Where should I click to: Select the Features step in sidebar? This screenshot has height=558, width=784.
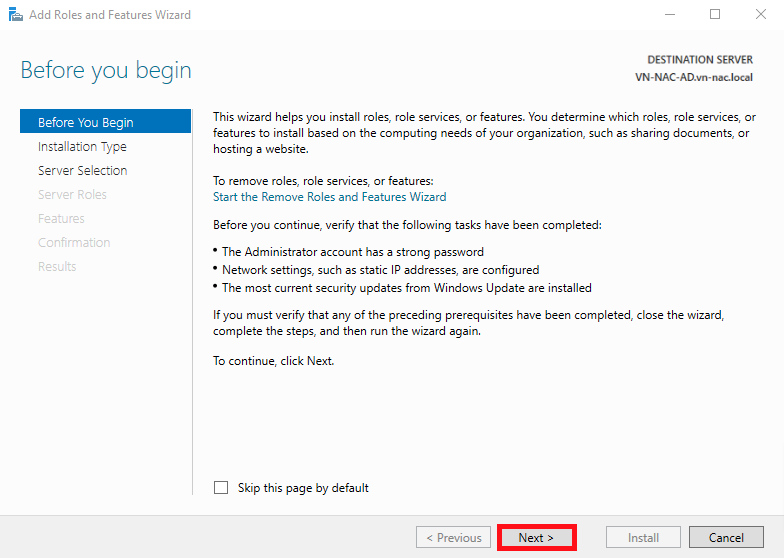pyautogui.click(x=61, y=218)
